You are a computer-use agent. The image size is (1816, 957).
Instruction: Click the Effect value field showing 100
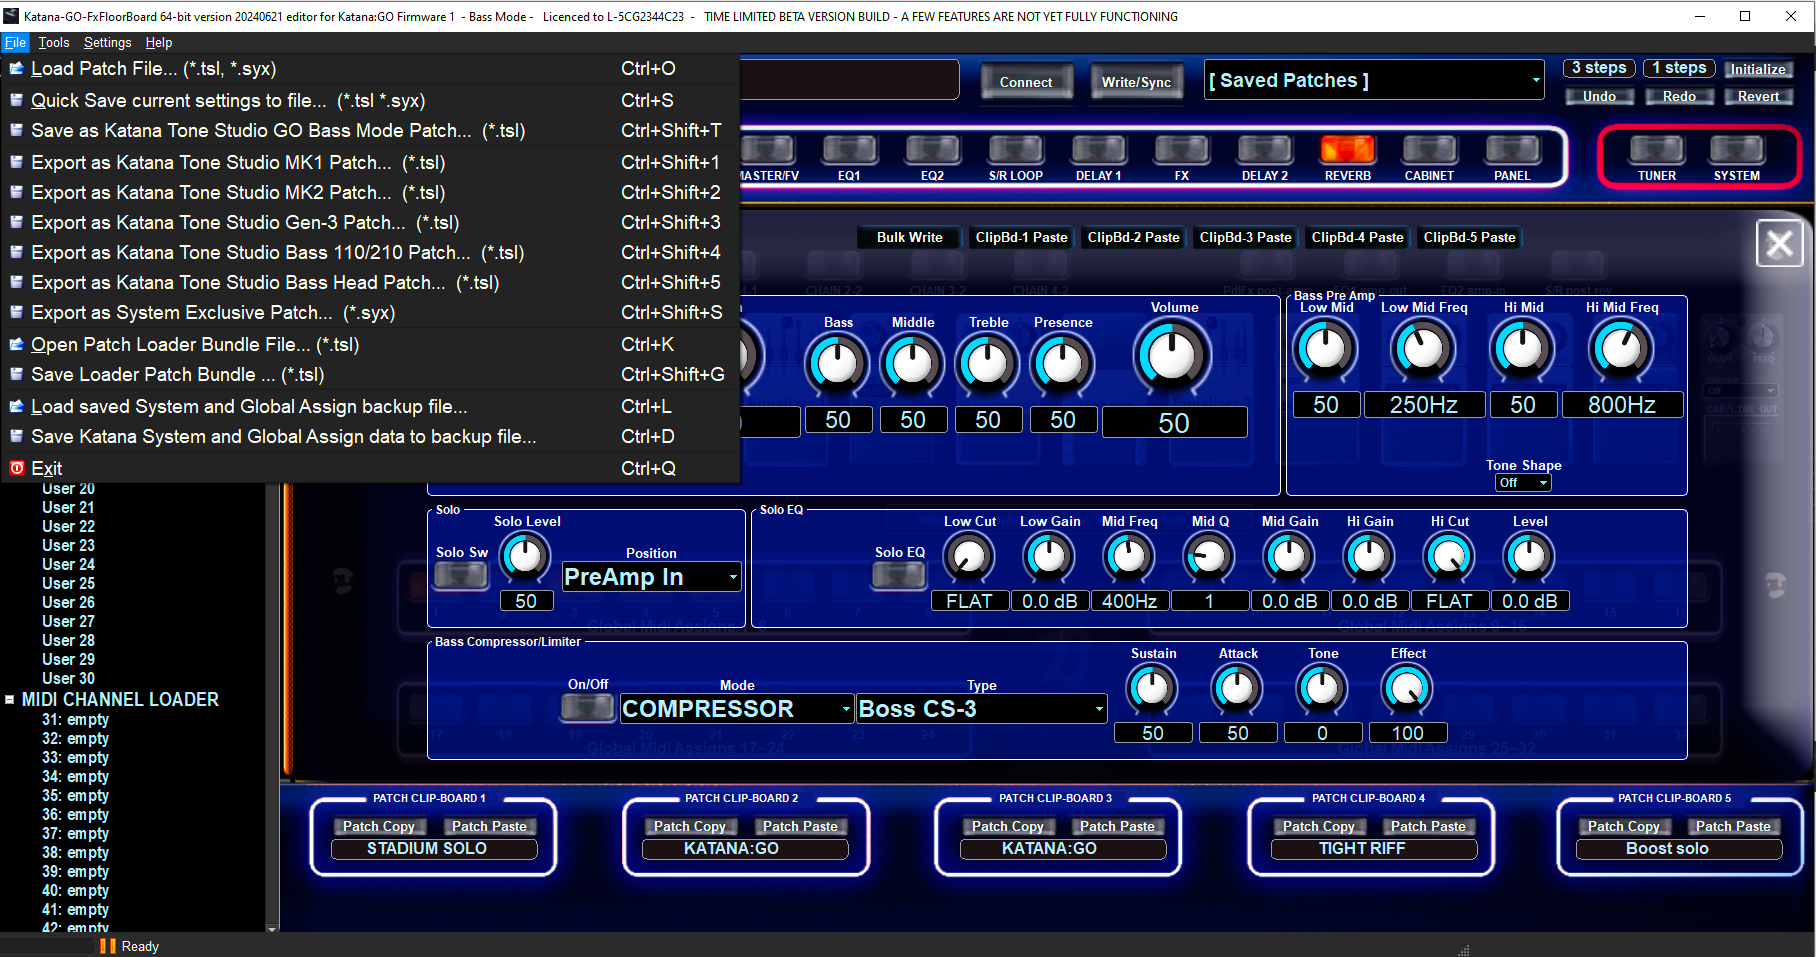1407,733
